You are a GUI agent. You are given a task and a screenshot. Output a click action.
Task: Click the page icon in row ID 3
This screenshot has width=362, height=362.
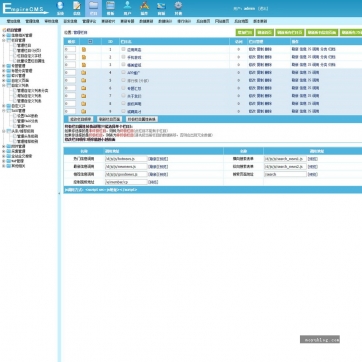tap(84, 65)
